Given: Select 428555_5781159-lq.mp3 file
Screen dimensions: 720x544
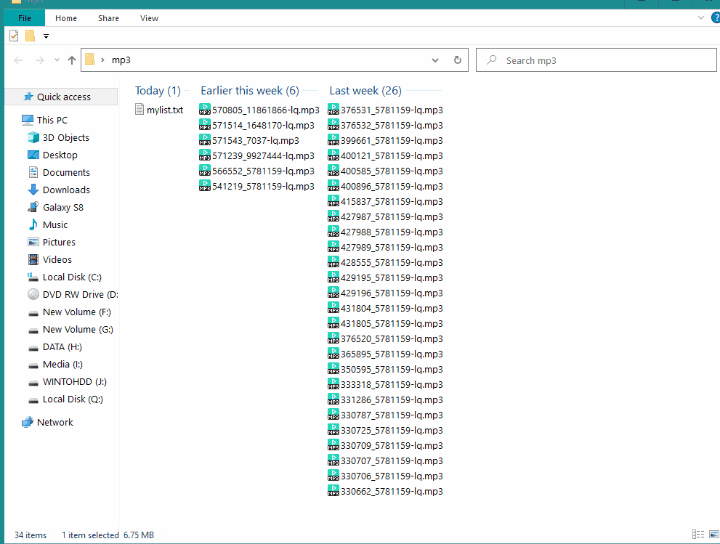Looking at the screenshot, I should [x=385, y=263].
